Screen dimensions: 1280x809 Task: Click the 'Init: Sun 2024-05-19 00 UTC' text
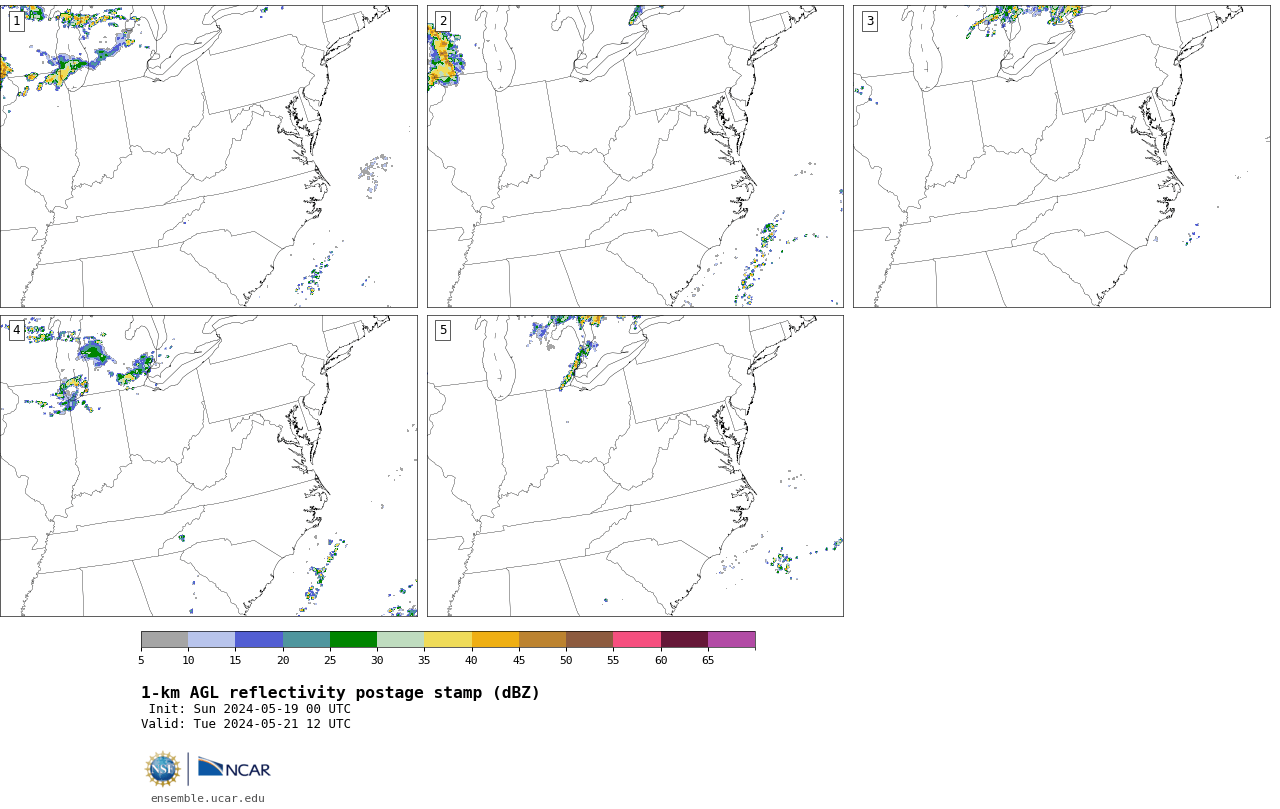click(250, 709)
